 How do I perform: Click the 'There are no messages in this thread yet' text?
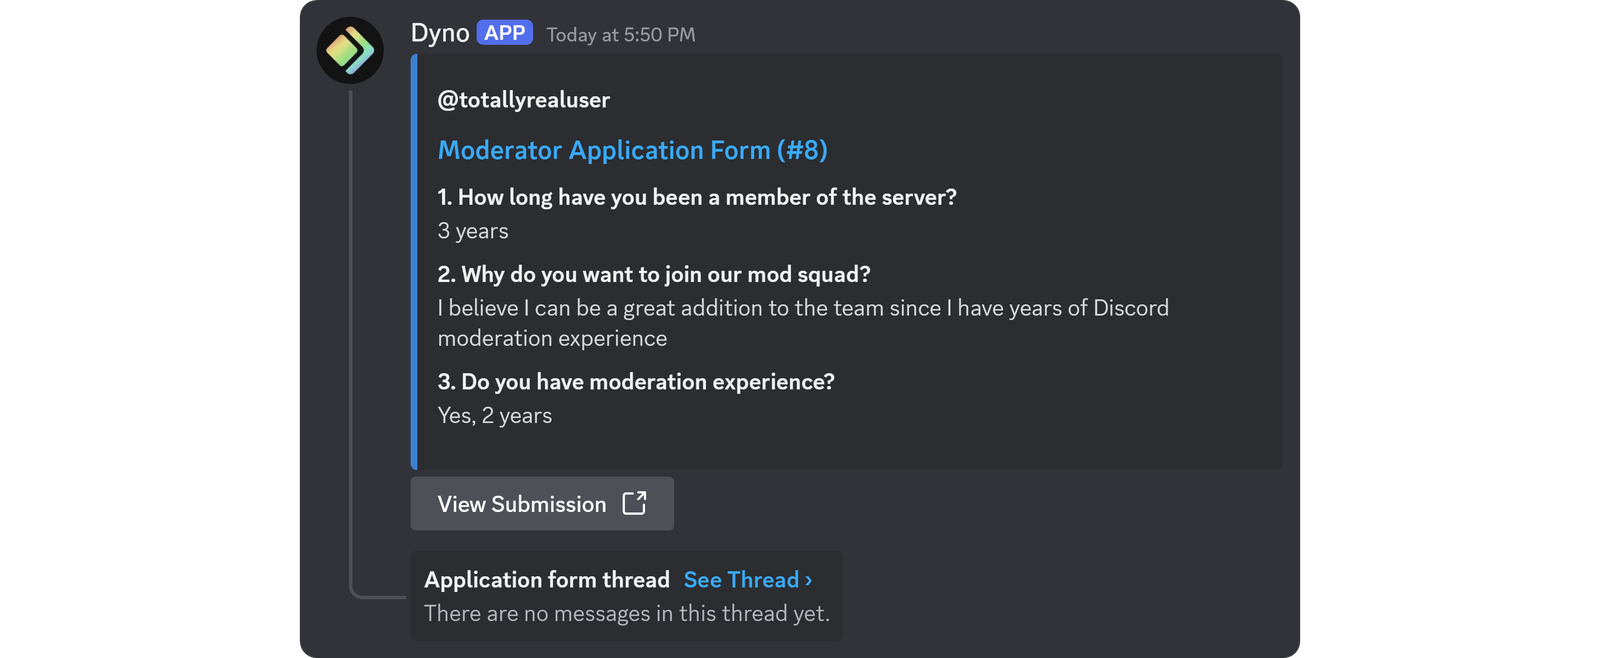(627, 613)
